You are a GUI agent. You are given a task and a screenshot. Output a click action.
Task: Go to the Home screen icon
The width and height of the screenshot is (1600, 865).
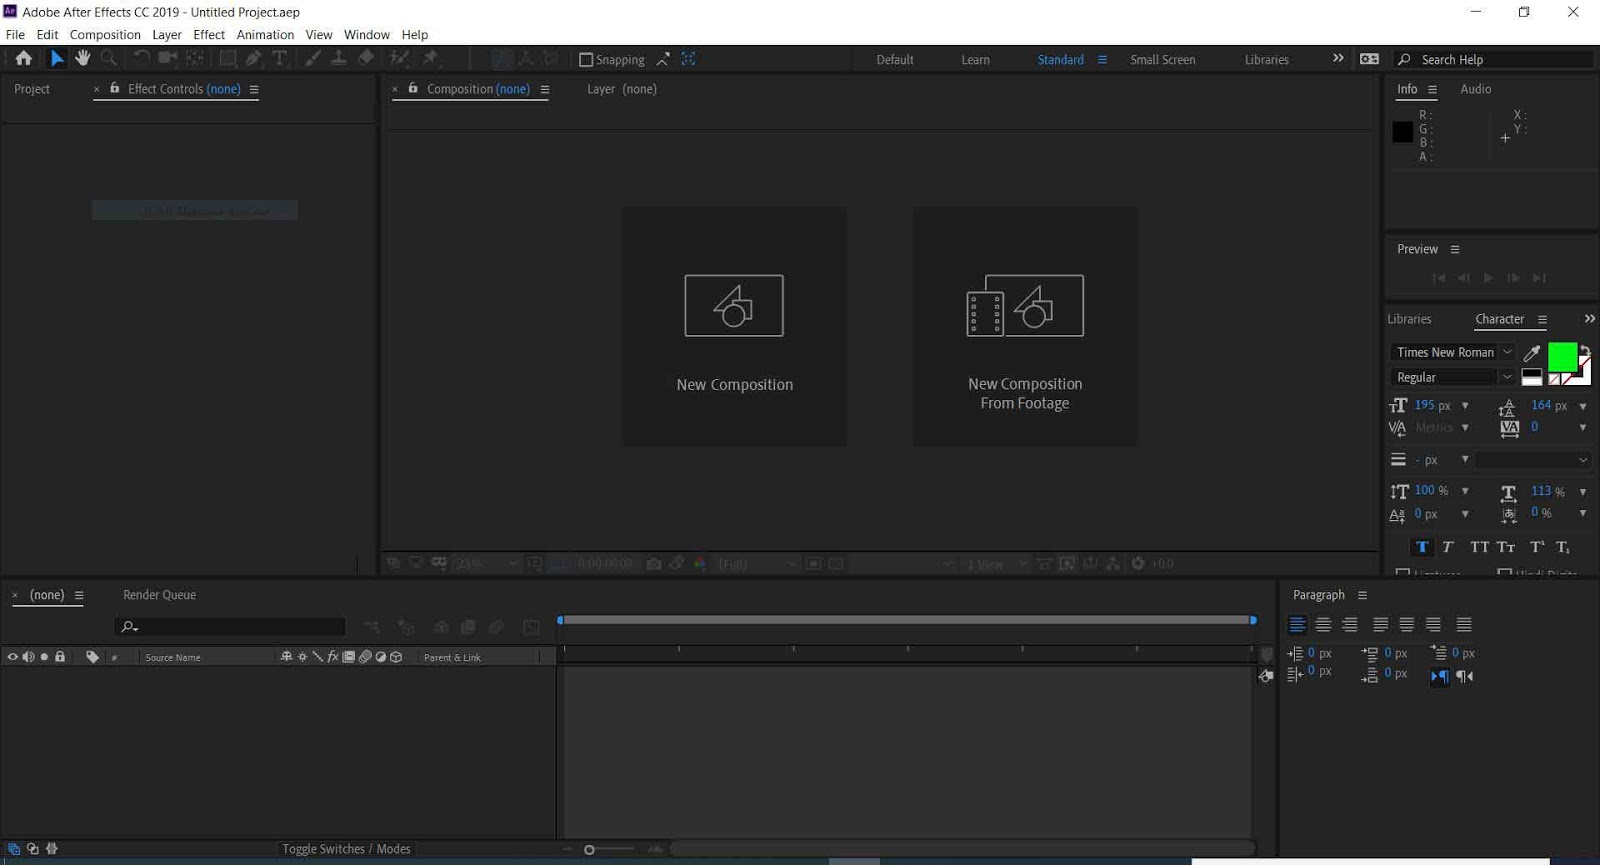coord(24,59)
